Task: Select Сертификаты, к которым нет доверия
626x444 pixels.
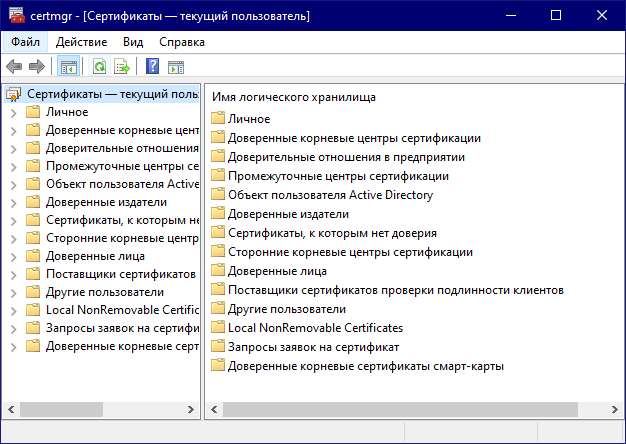Action: pyautogui.click(x=332, y=233)
